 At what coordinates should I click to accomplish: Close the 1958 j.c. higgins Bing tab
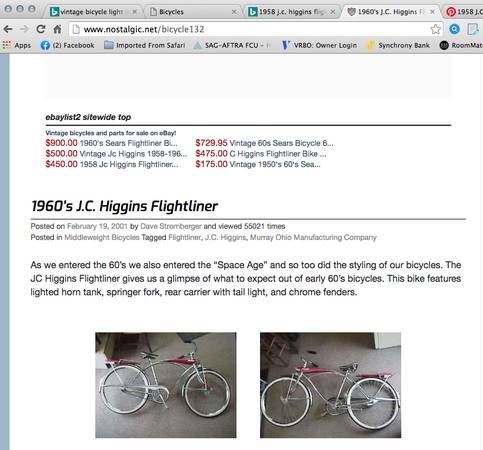pos(333,12)
